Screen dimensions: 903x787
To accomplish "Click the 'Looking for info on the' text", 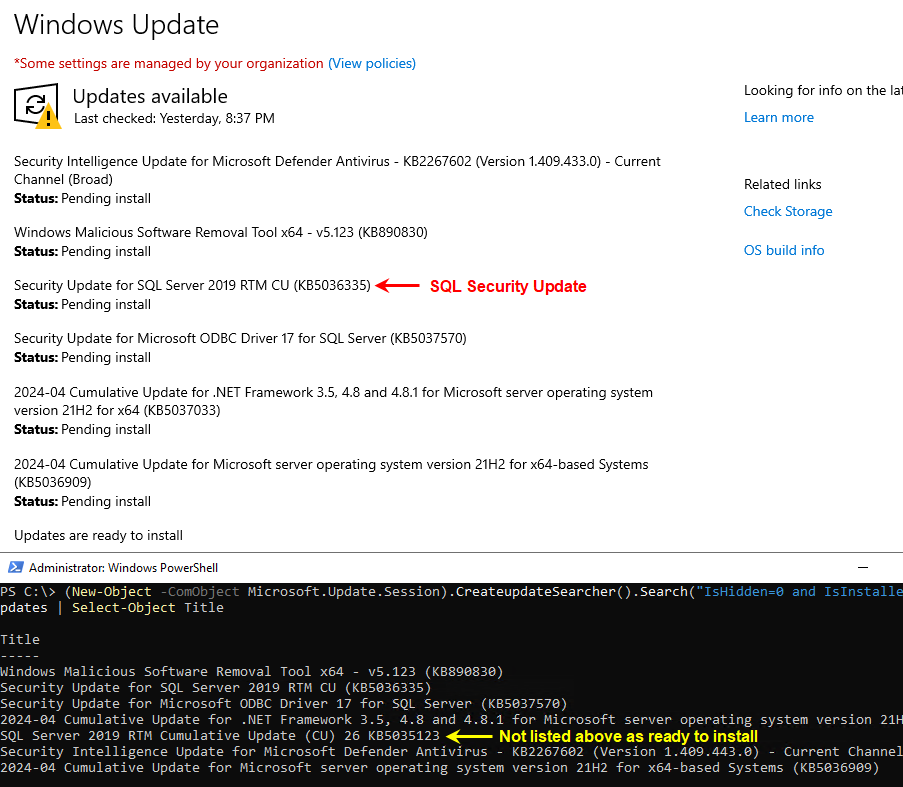I will (824, 90).
